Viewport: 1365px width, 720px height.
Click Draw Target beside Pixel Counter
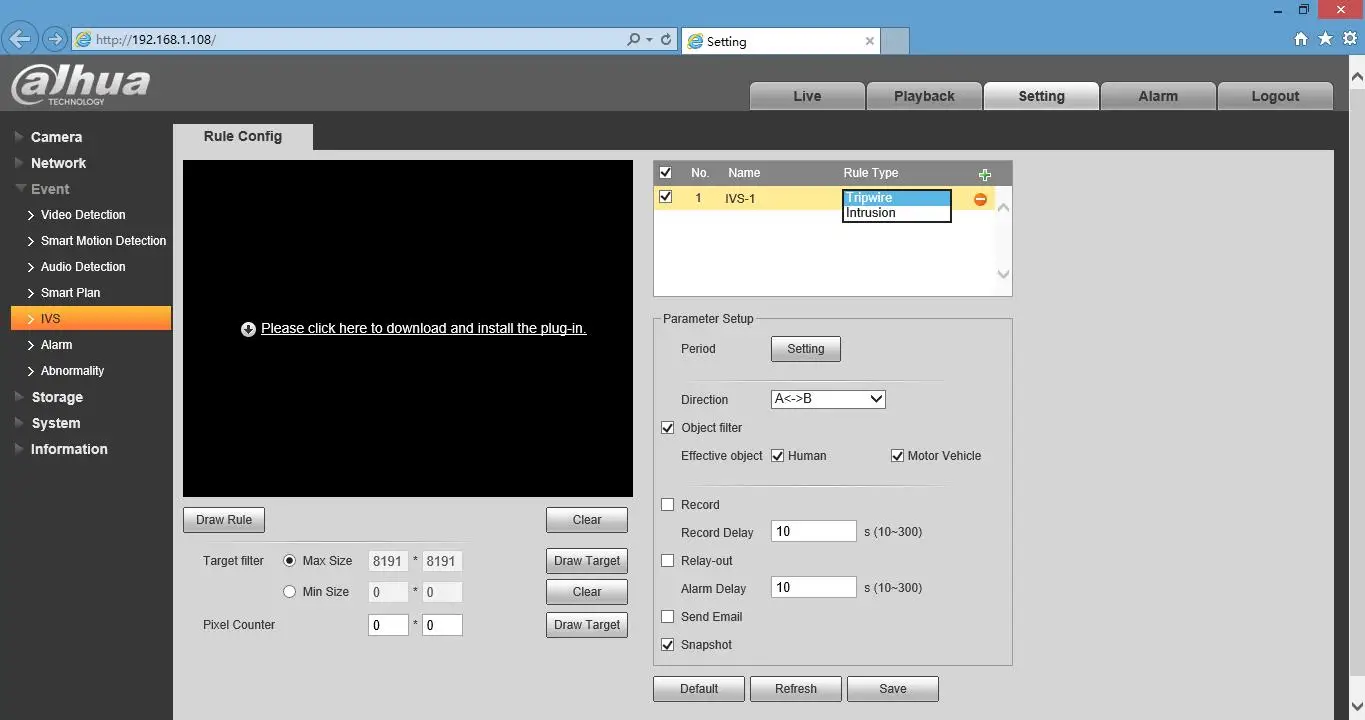pyautogui.click(x=587, y=625)
